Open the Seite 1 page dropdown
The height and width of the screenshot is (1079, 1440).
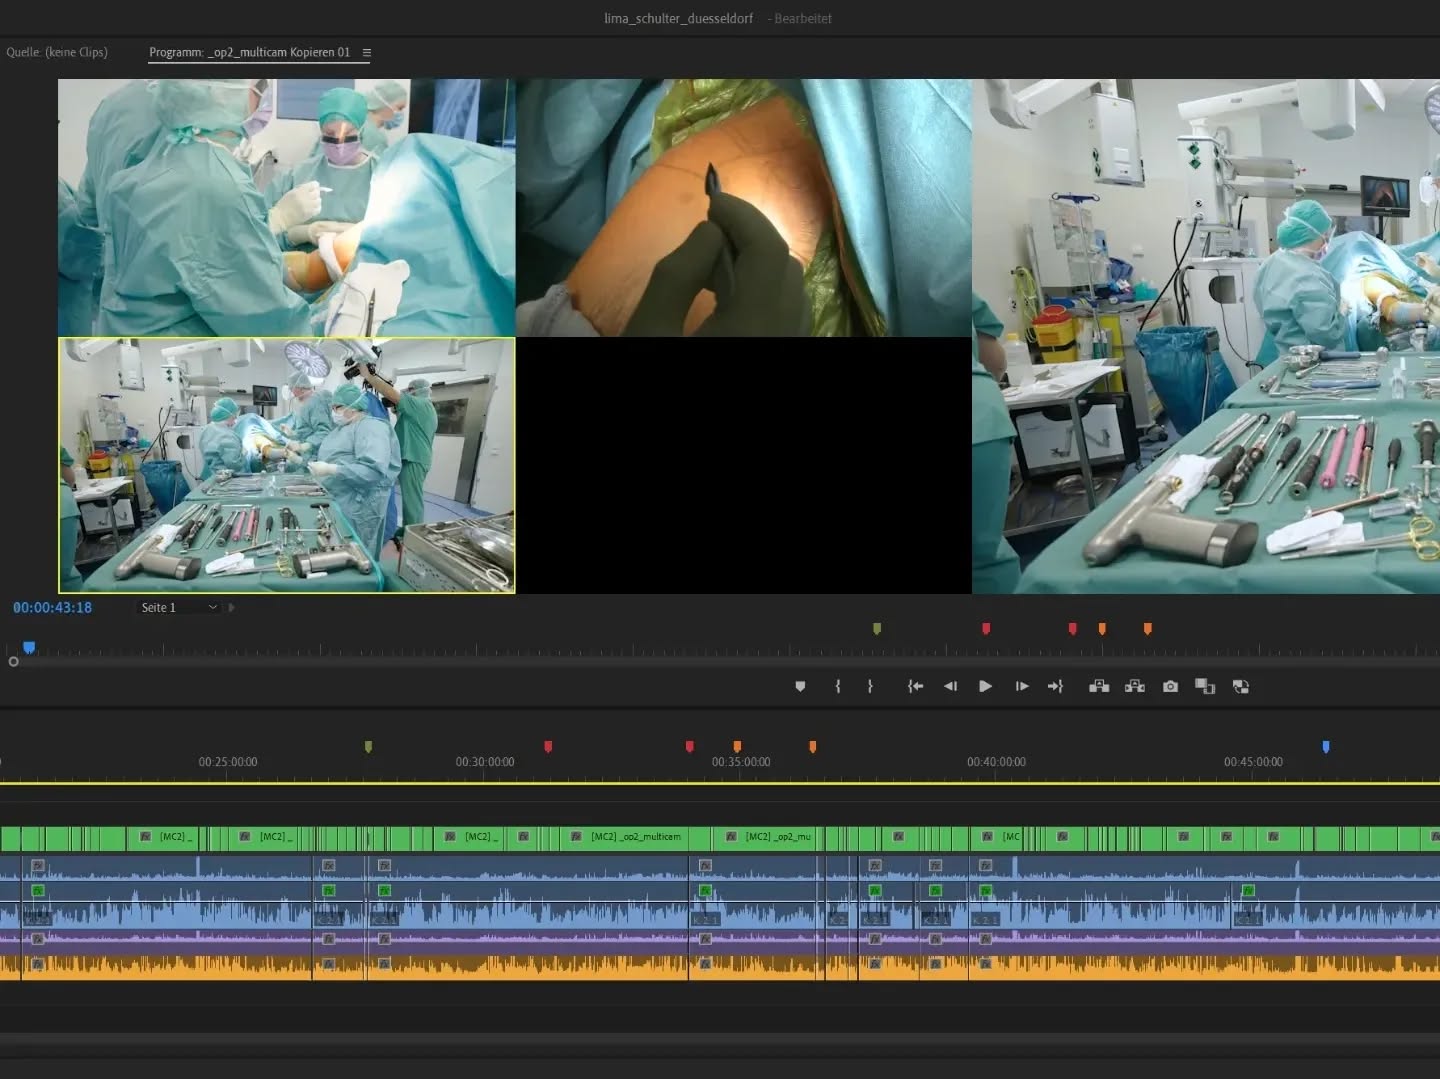178,607
